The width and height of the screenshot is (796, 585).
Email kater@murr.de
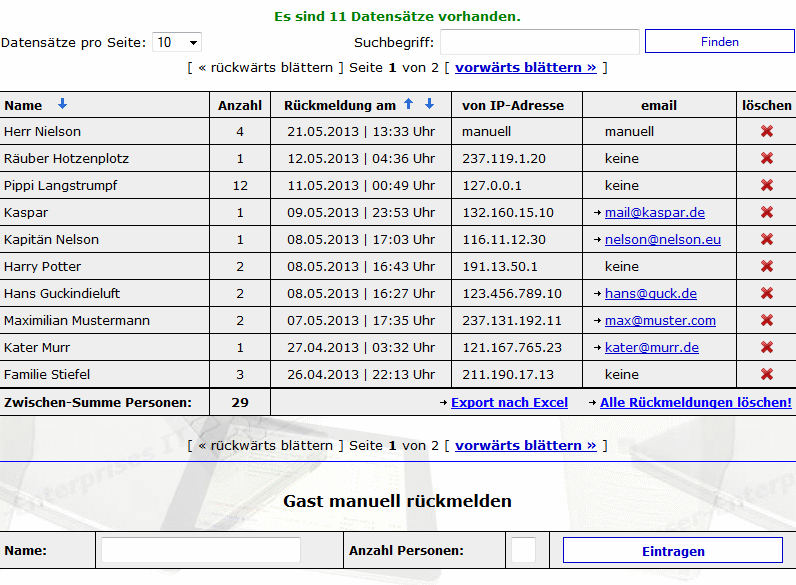(652, 347)
